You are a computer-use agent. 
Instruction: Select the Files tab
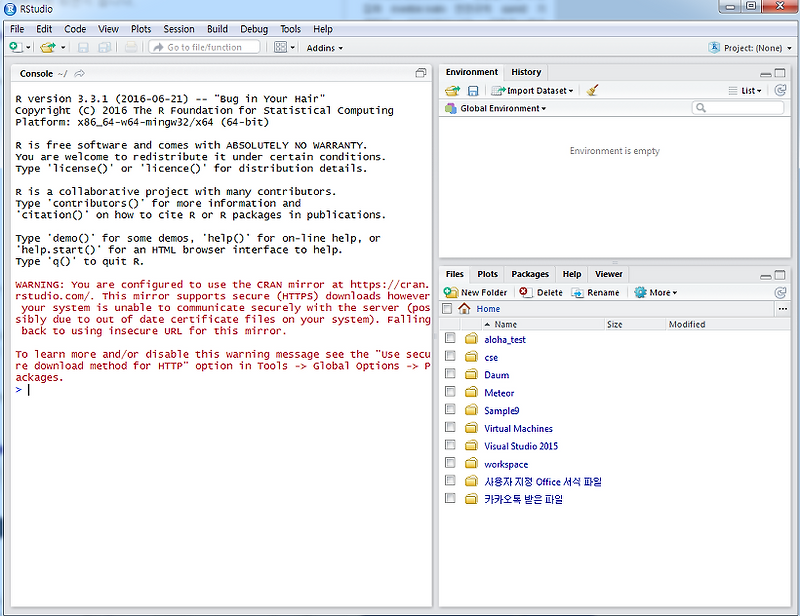455,274
